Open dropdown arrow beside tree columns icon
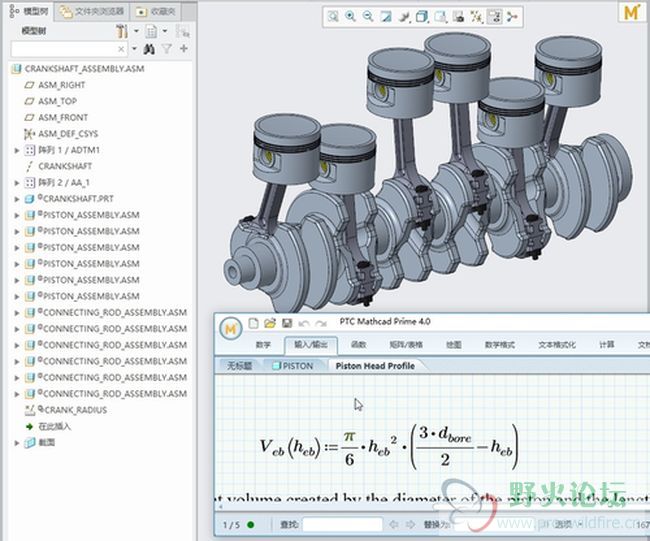Image resolution: width=650 pixels, height=541 pixels. (165, 31)
